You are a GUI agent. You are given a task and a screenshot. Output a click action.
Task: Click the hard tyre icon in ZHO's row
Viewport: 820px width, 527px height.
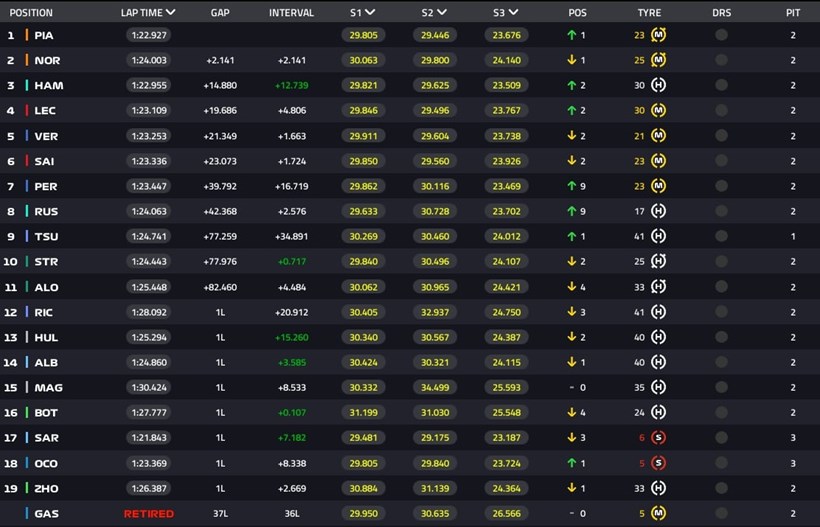[658, 488]
